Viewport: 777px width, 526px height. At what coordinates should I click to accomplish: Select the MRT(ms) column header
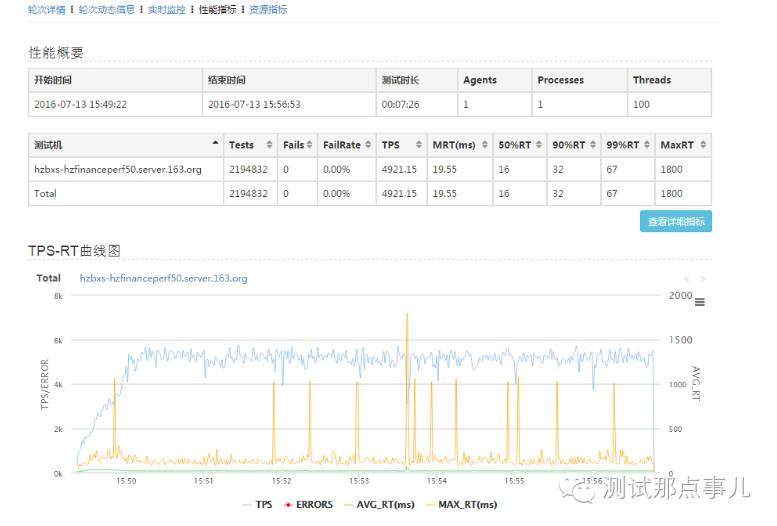tap(460, 145)
